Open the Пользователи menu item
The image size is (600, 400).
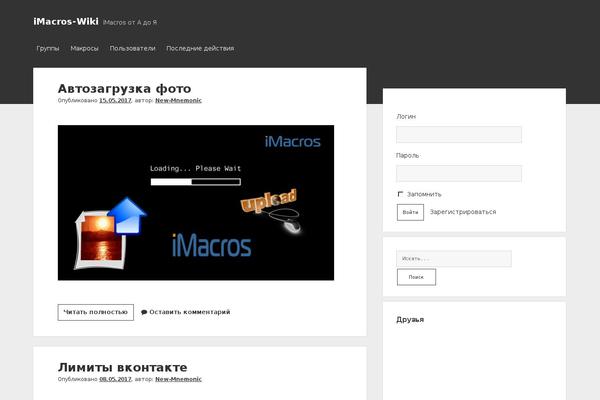tap(132, 49)
